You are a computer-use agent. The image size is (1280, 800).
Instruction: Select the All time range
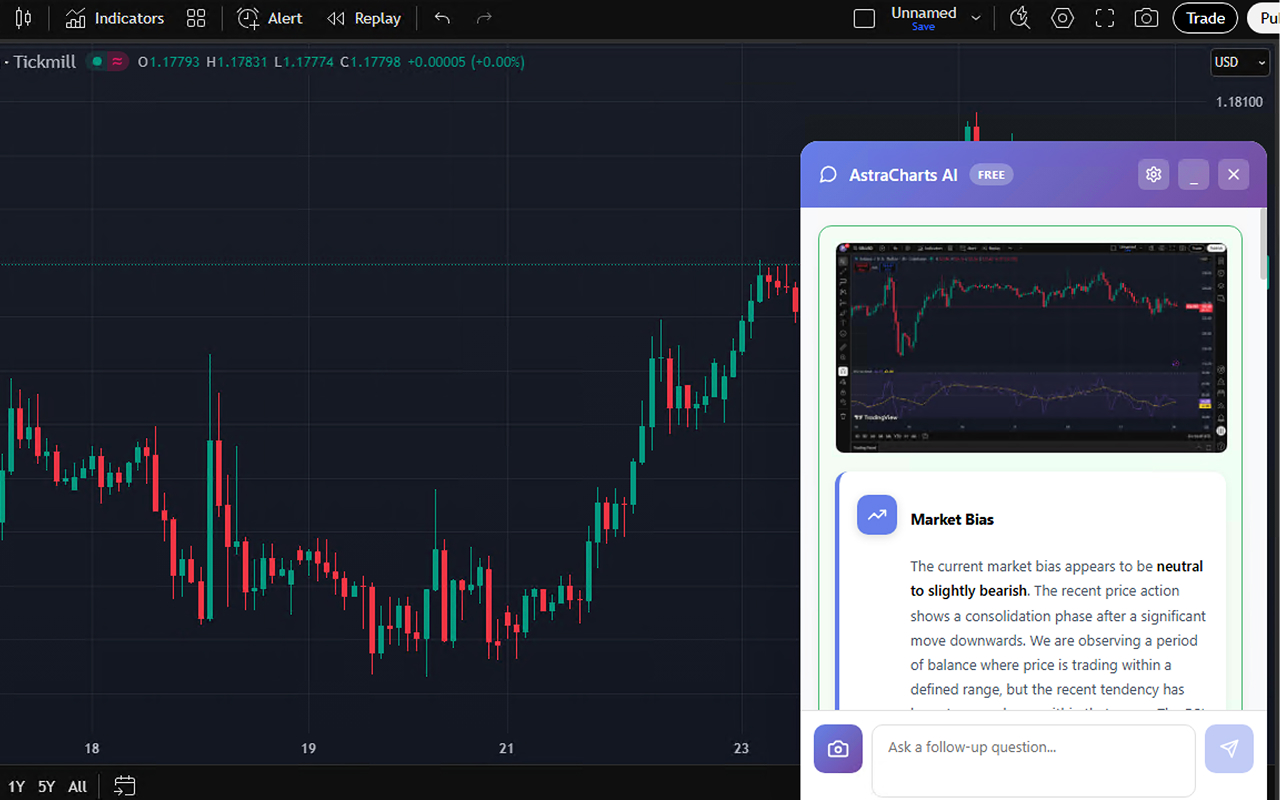click(x=78, y=787)
